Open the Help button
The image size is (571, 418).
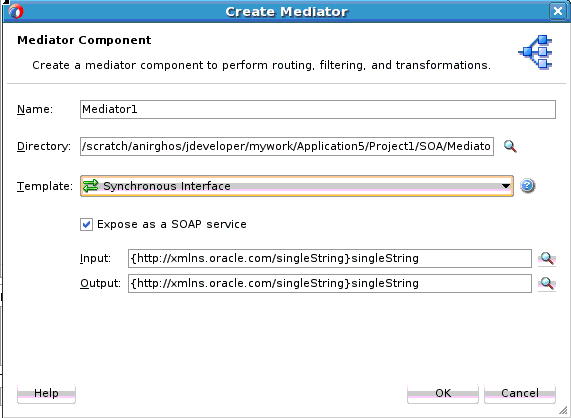(46, 393)
